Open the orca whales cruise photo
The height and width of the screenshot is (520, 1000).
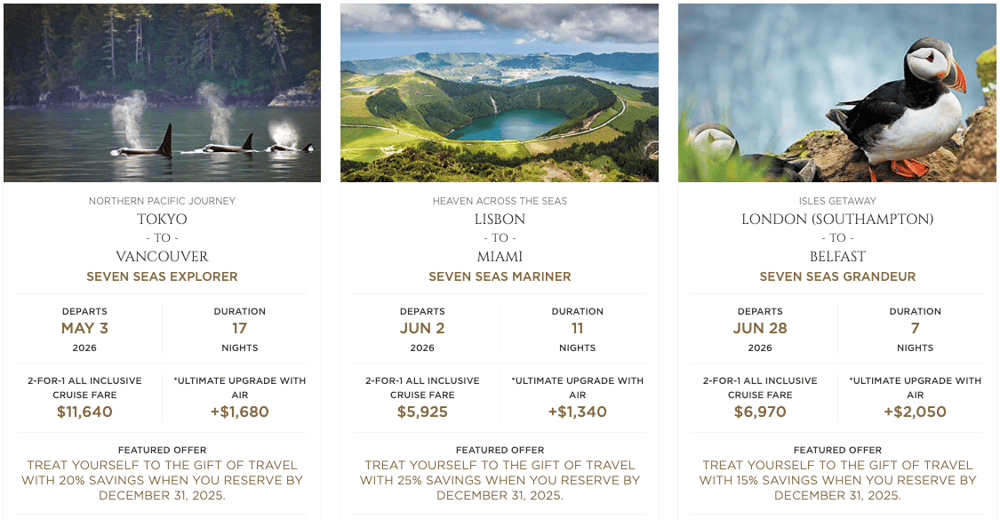tap(162, 93)
